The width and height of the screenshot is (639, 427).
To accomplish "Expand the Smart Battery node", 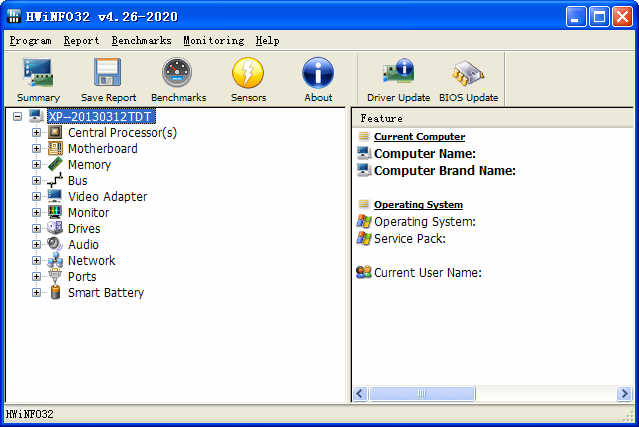I will (x=36, y=293).
